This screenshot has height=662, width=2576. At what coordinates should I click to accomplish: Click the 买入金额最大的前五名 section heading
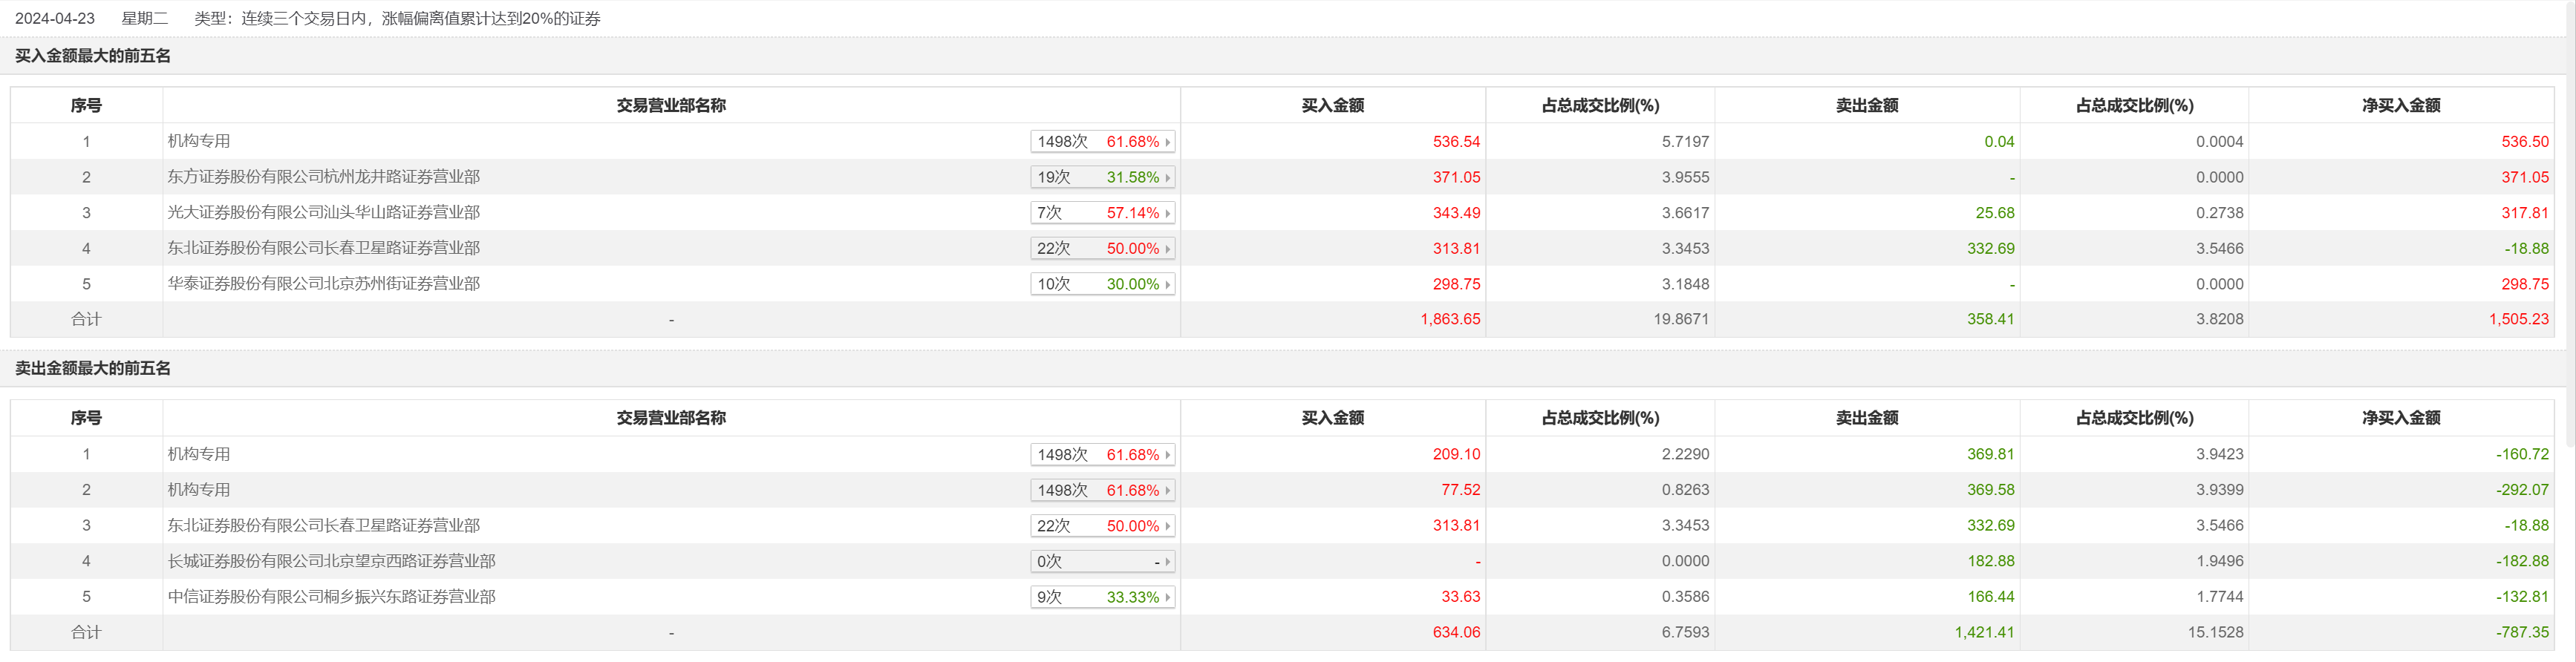93,56
